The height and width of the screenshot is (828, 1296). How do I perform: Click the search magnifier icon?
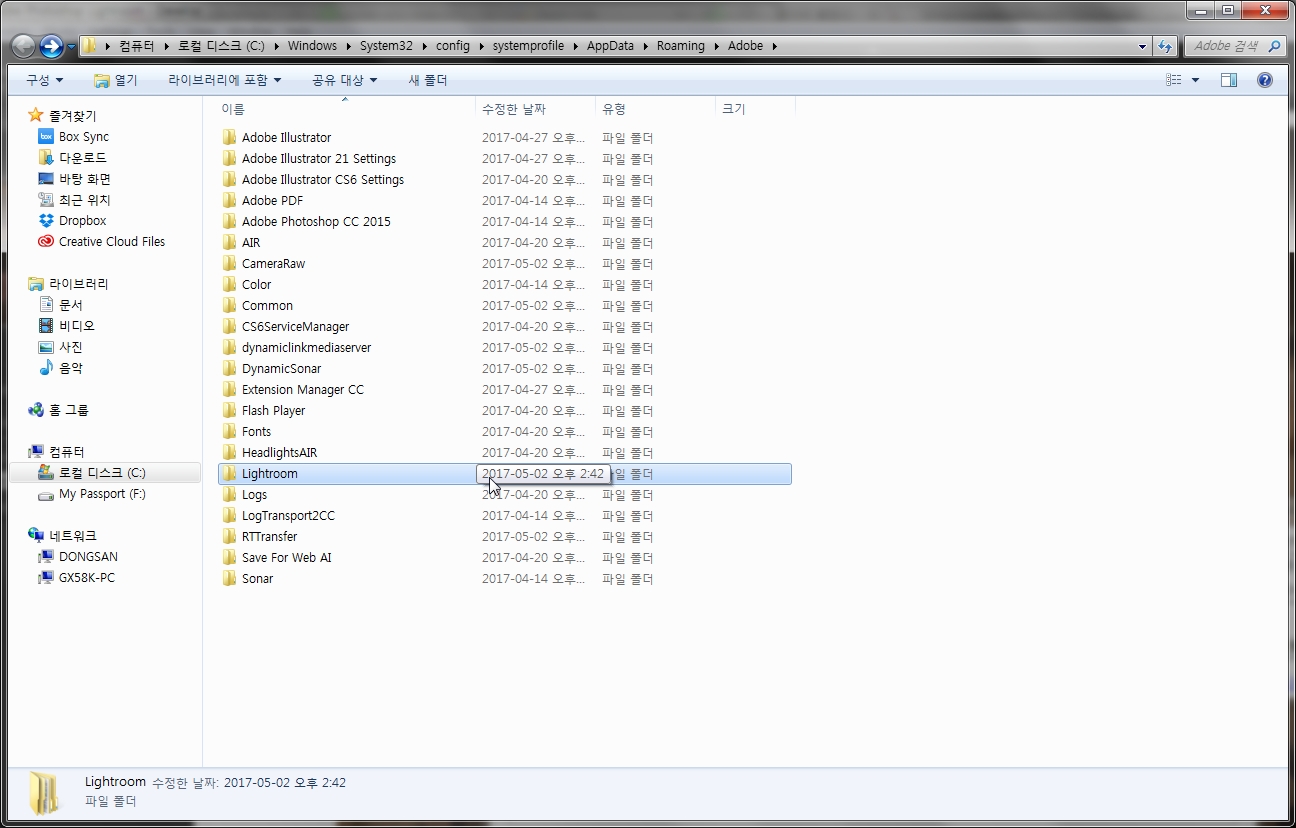(x=1274, y=46)
